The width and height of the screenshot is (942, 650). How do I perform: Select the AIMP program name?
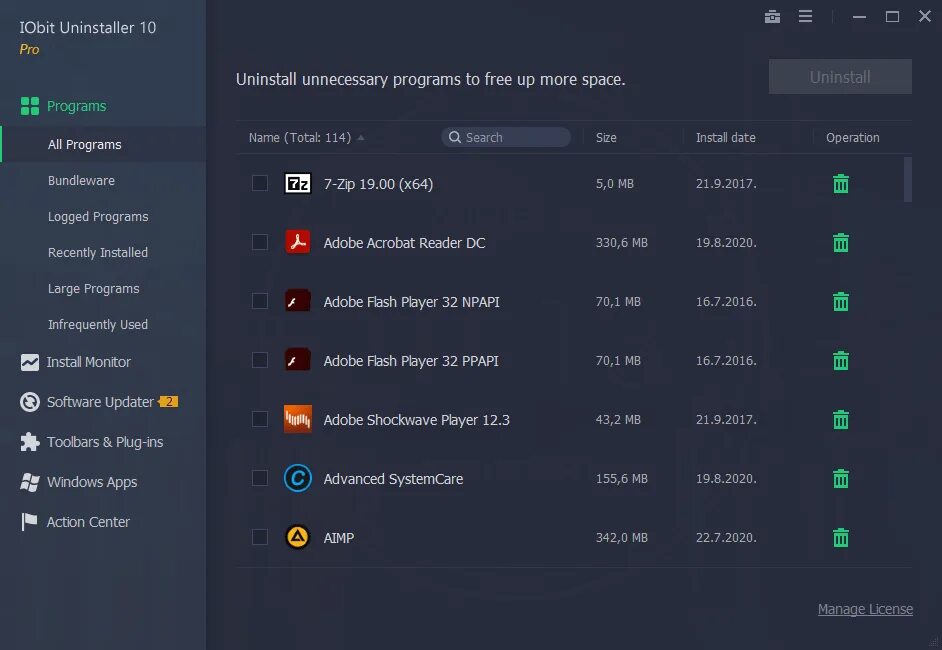pos(339,538)
